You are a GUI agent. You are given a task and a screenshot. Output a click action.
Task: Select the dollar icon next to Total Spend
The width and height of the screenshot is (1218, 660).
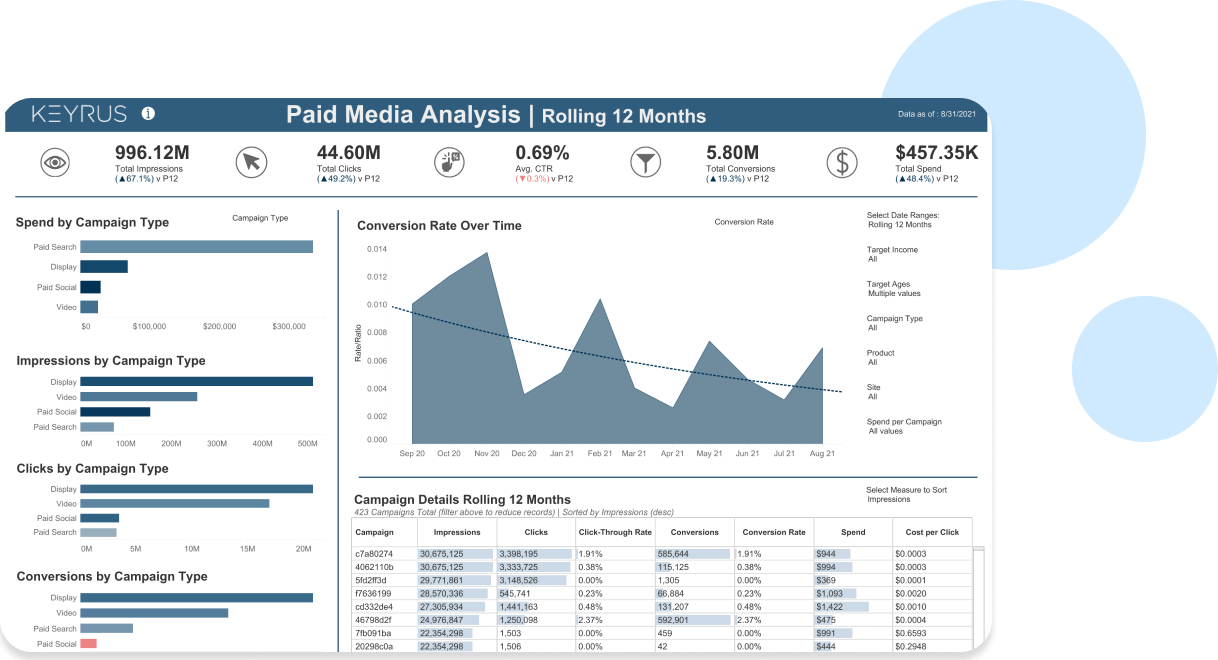click(x=841, y=161)
